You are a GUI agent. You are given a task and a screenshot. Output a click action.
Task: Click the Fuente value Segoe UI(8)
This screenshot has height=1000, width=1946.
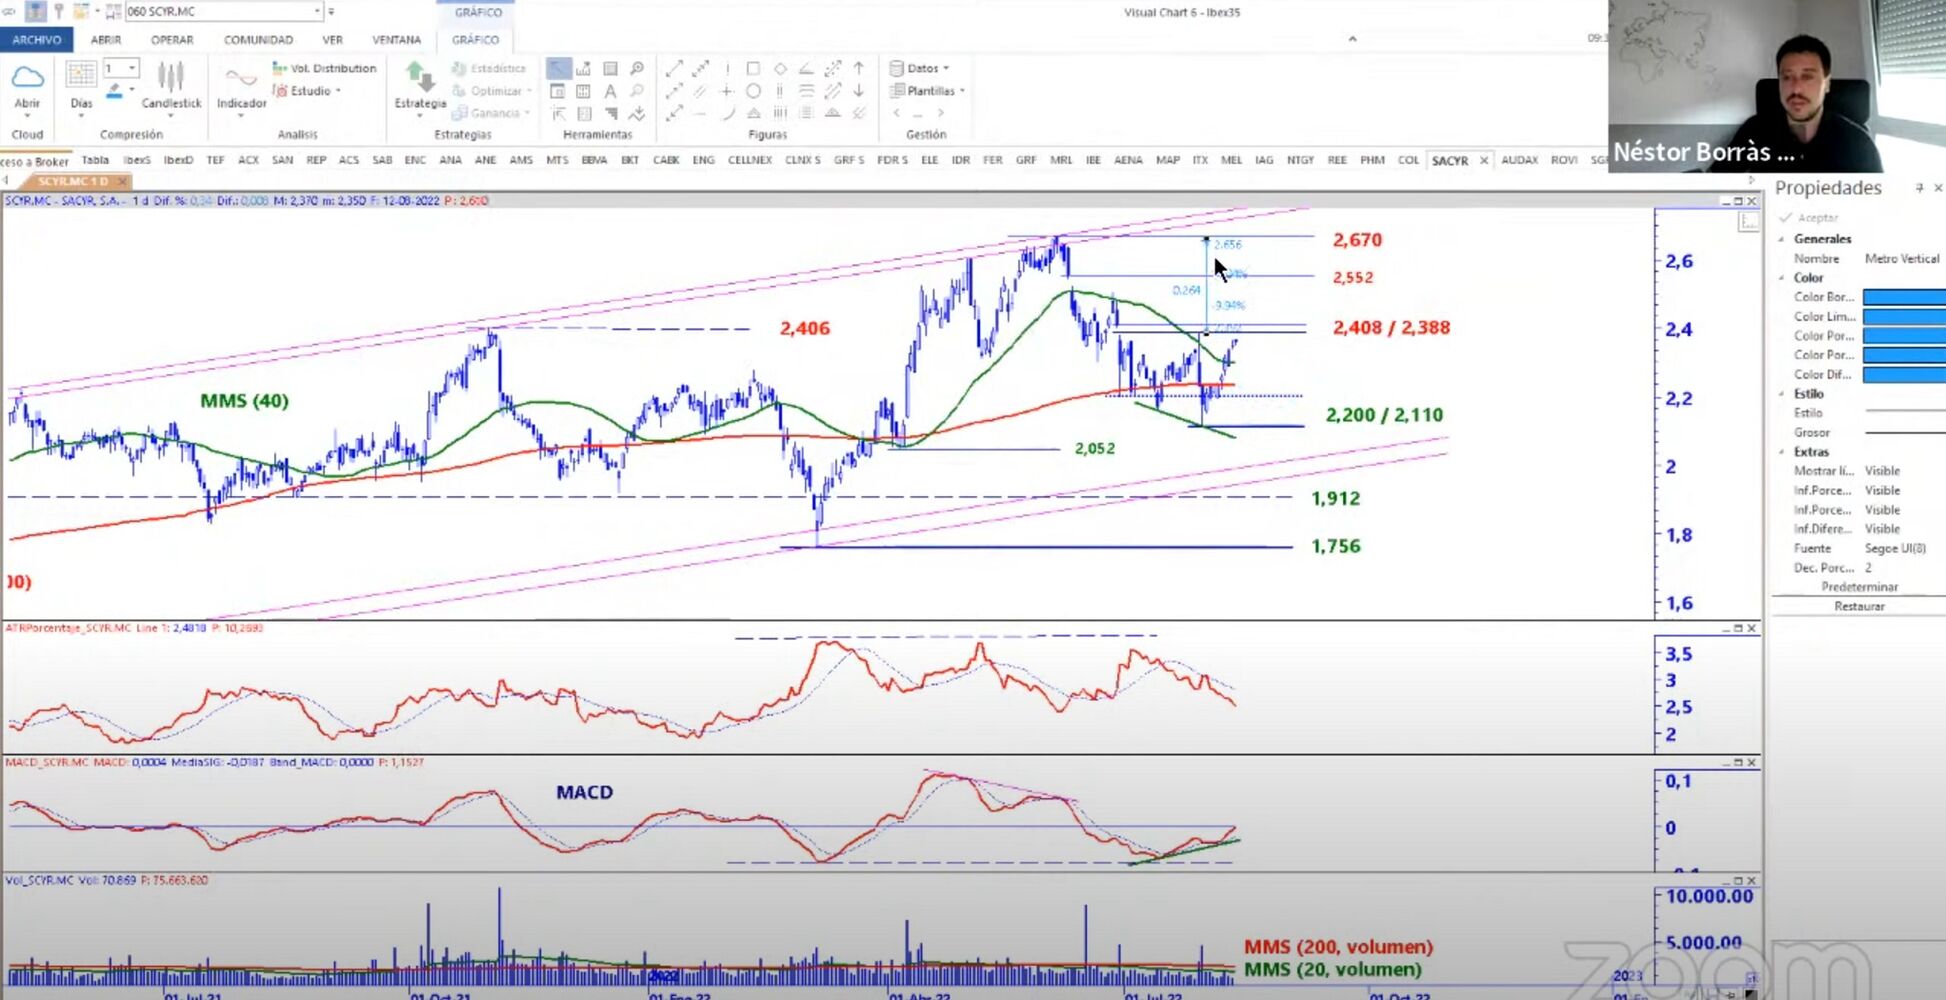point(1895,548)
